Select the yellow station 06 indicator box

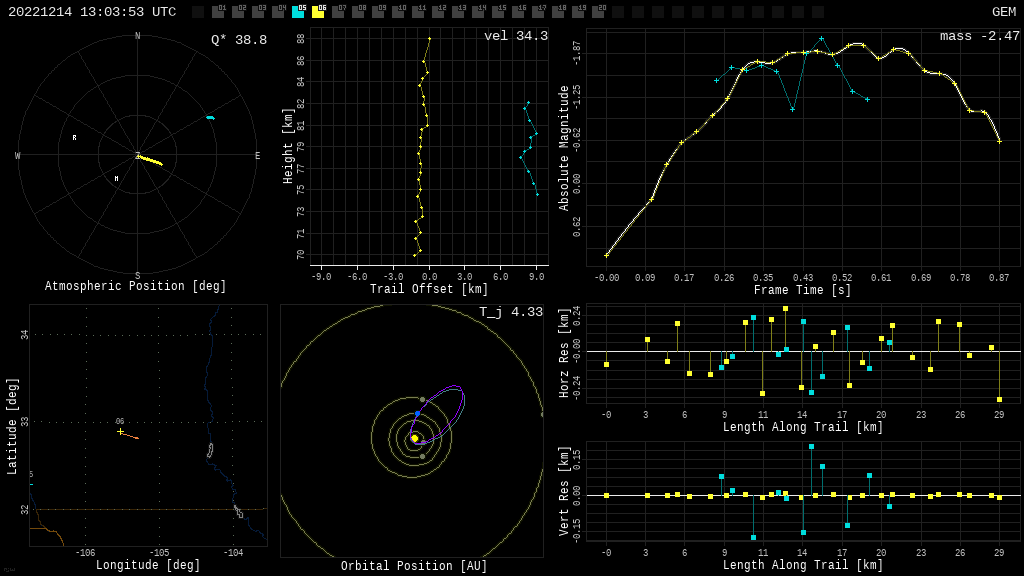click(x=318, y=12)
